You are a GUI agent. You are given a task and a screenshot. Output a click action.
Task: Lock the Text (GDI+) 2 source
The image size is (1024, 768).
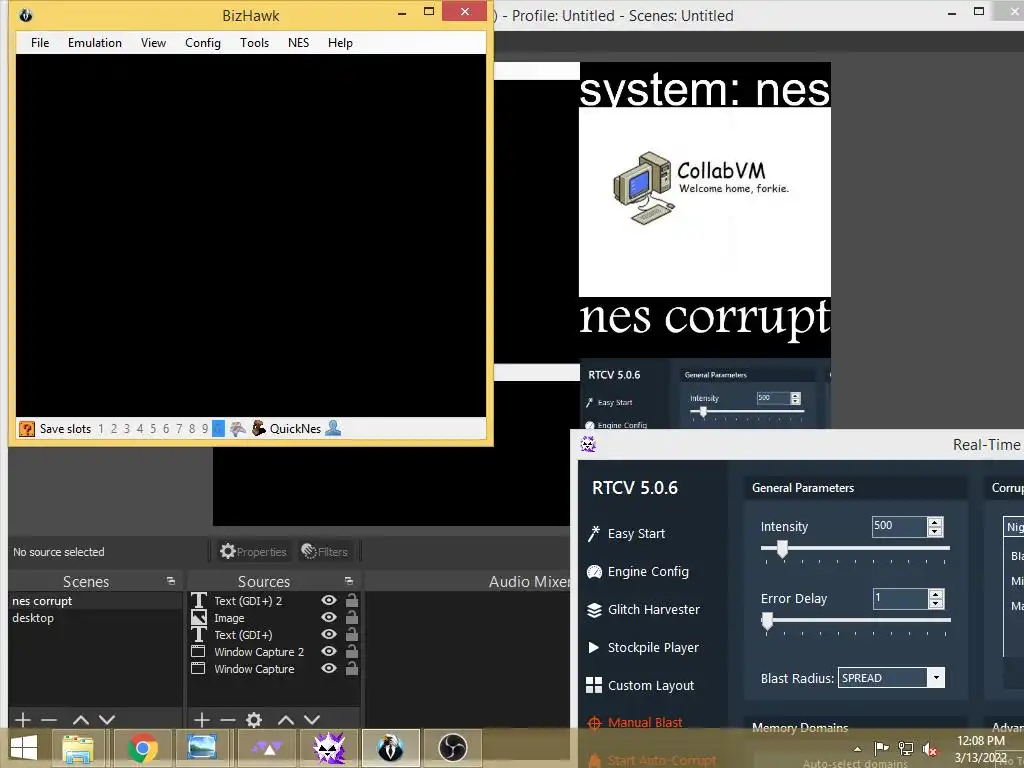tap(352, 600)
